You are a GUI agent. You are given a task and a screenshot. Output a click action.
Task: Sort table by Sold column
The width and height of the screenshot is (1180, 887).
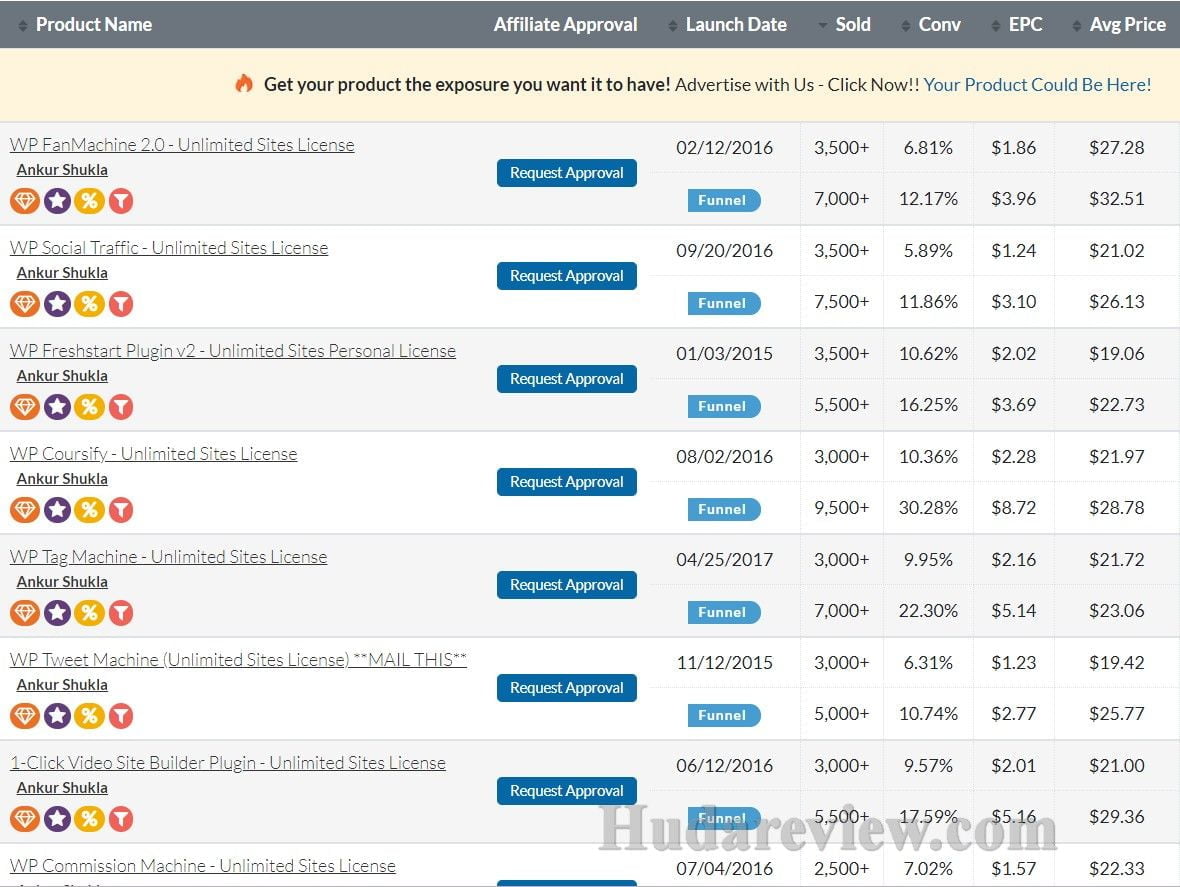point(844,25)
